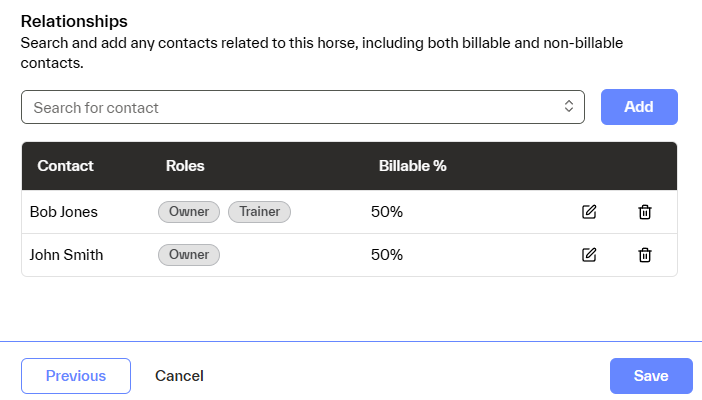Edit John Smith relationship entry
The height and width of the screenshot is (400, 702).
pyautogui.click(x=589, y=255)
